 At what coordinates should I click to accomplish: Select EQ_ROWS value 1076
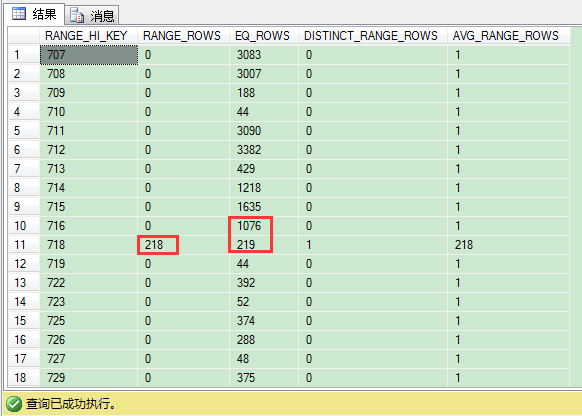(264, 226)
